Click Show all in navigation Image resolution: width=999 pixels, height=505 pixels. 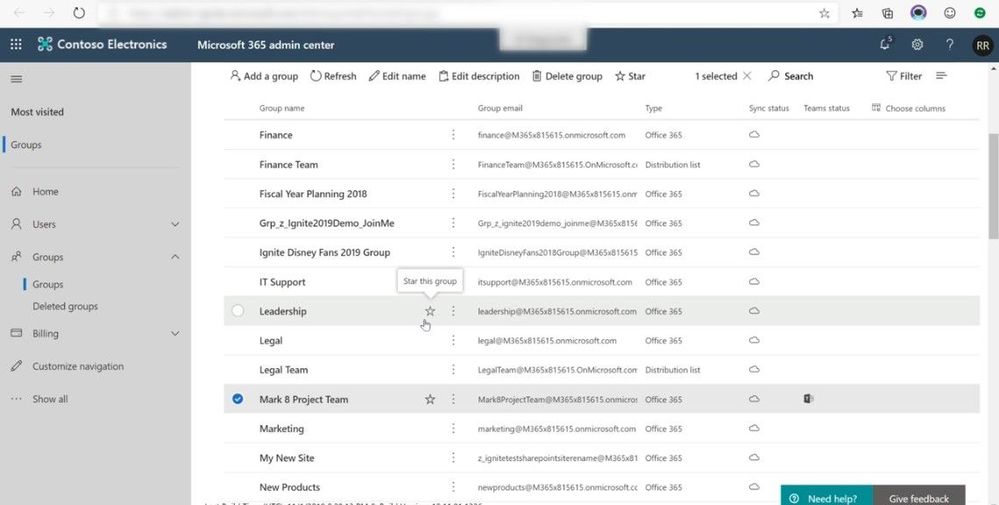tap(50, 399)
